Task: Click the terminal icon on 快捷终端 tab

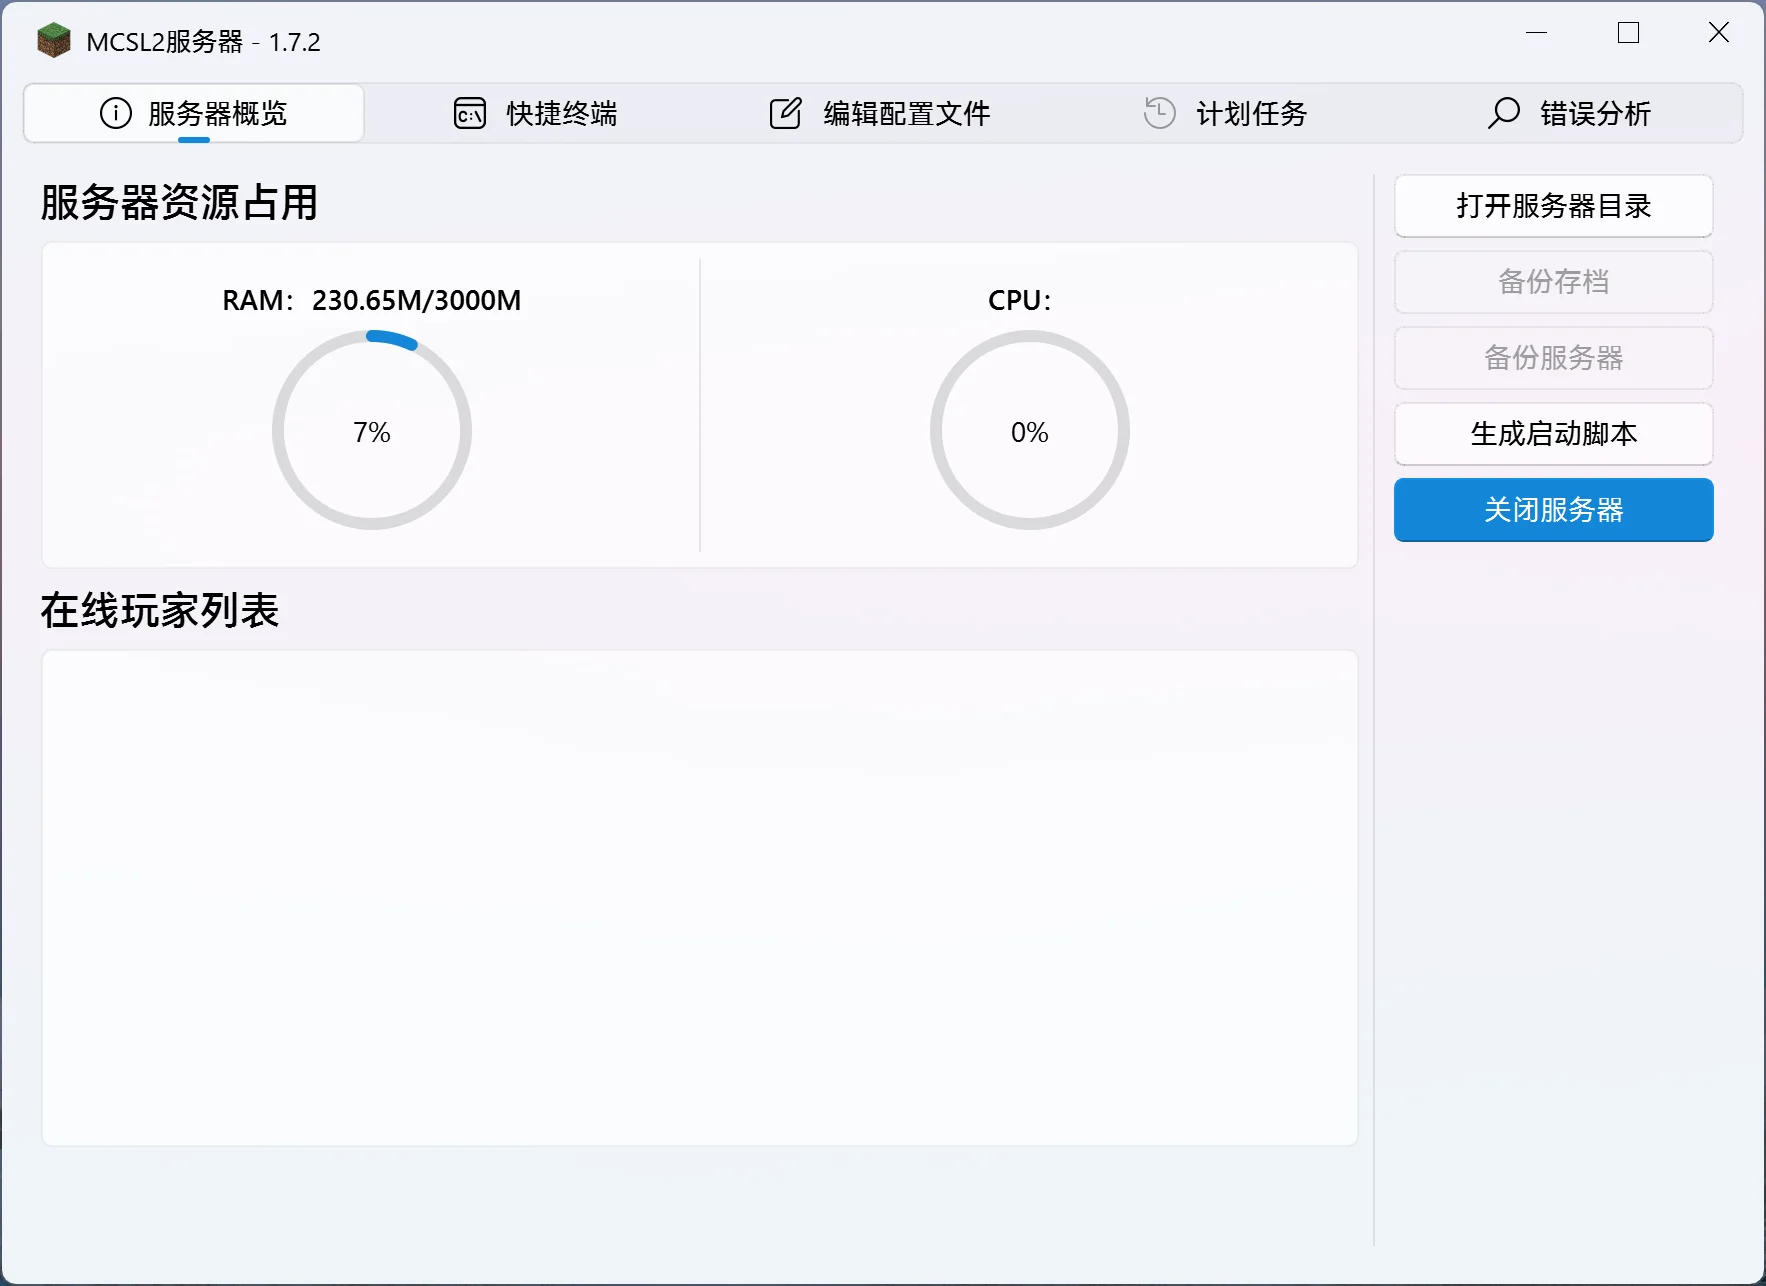Action: pos(469,114)
